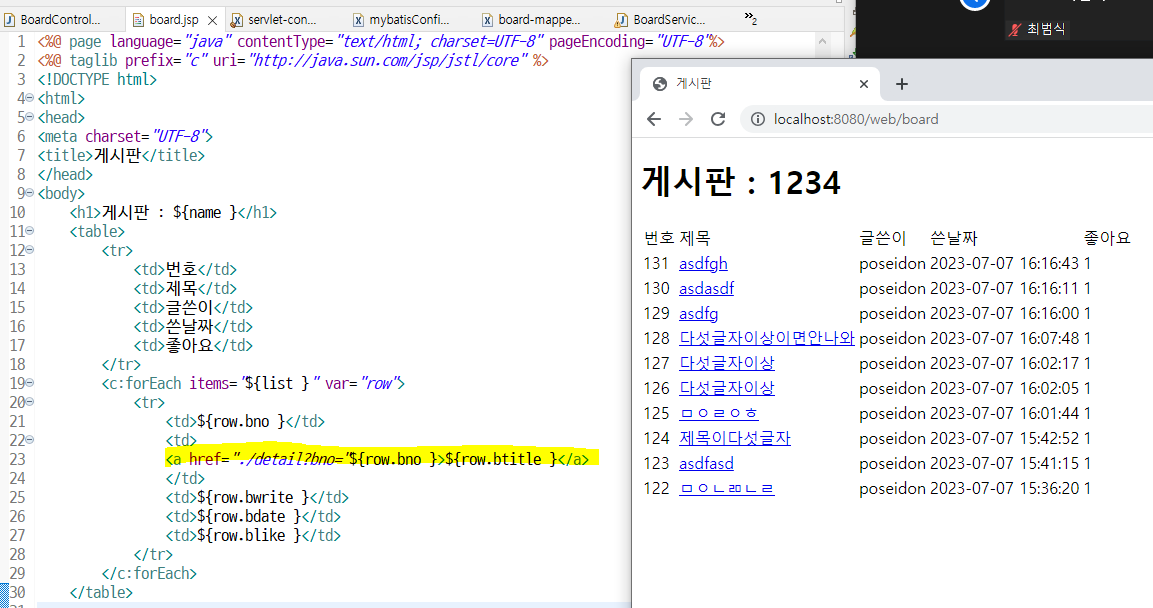Screen dimensions: 1153x608
Task: Click the 제목 column header in browser
Action: 695,238
